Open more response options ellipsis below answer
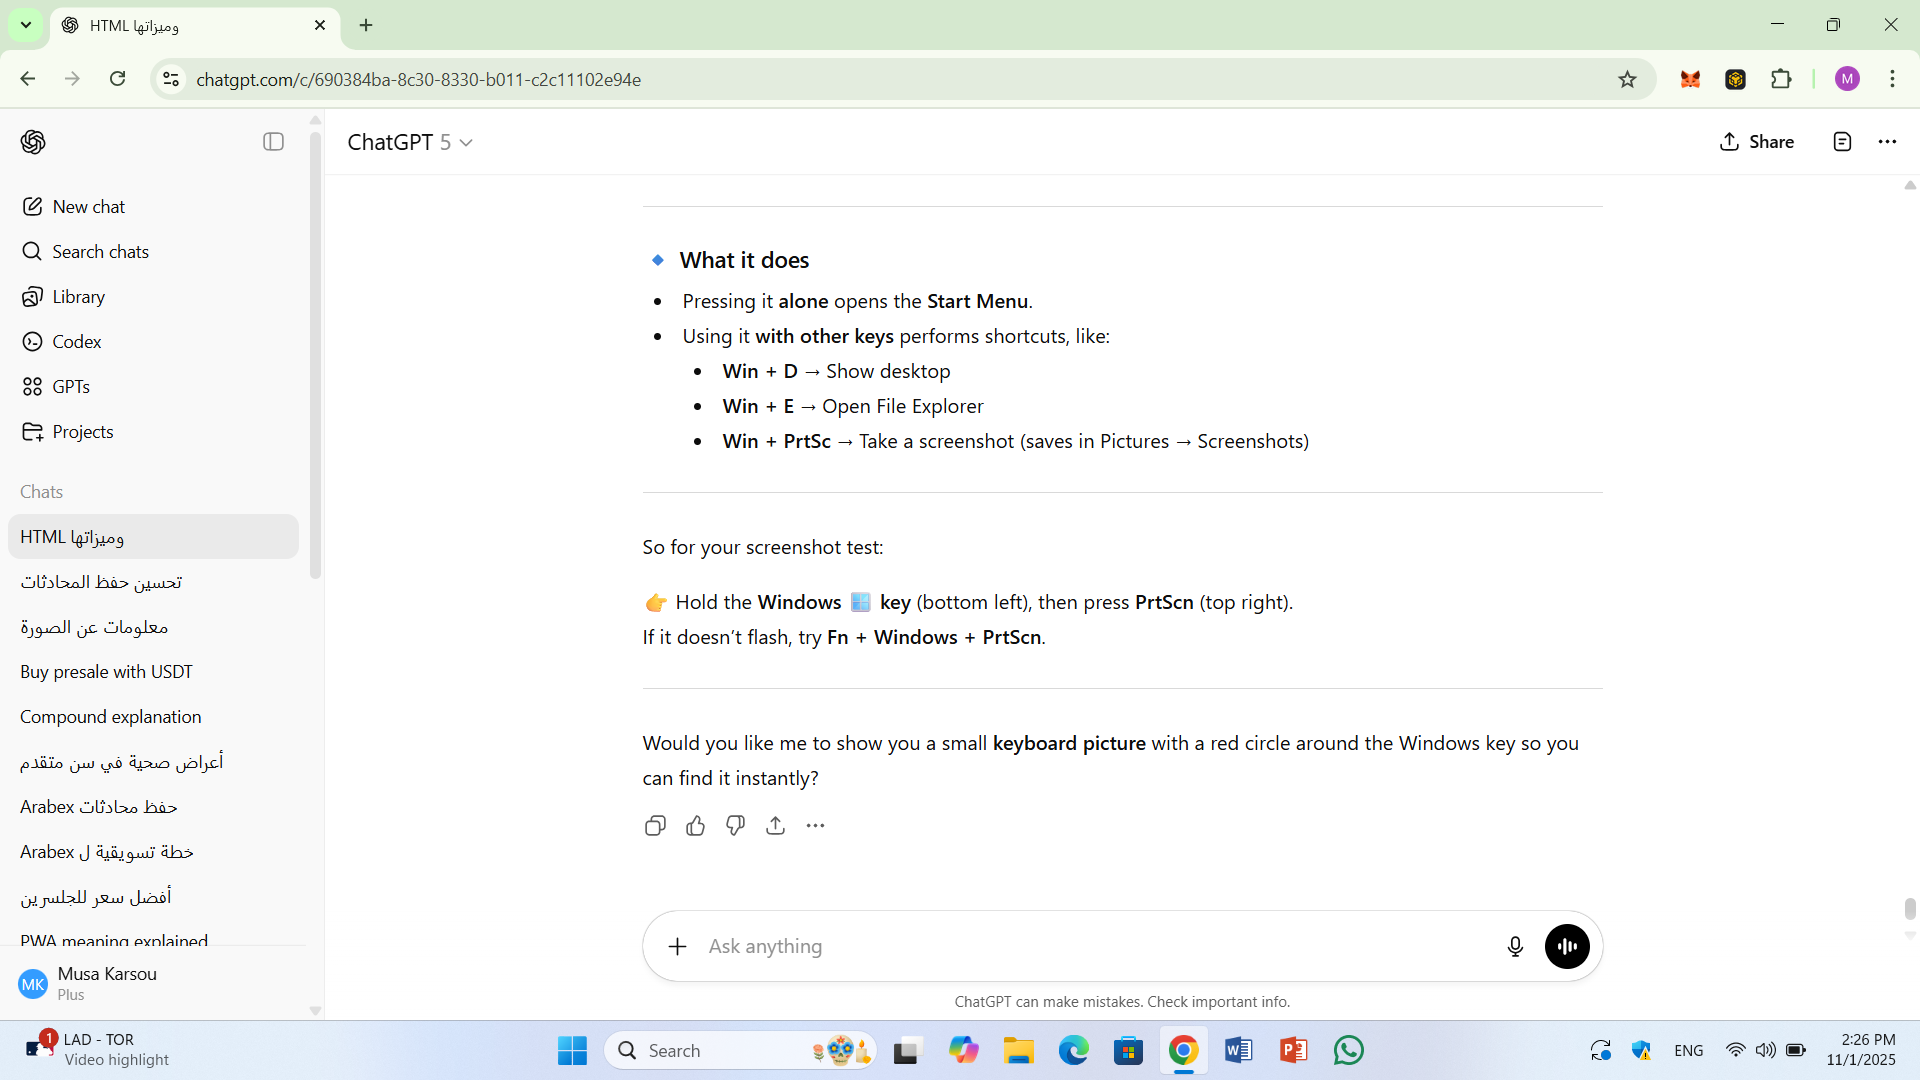Viewport: 1920px width, 1080px height. 816,826
